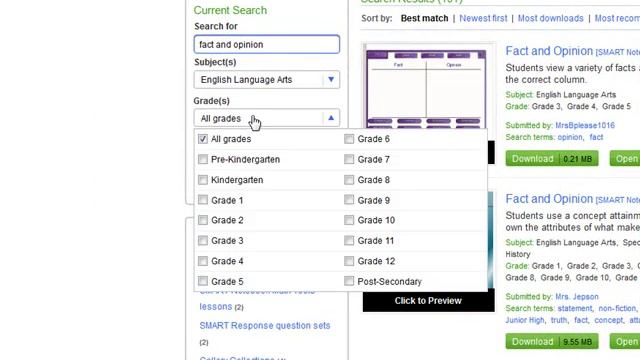640x360 pixels.
Task: Open submitter Mrs. Jepson profile
Action: [x=577, y=297]
